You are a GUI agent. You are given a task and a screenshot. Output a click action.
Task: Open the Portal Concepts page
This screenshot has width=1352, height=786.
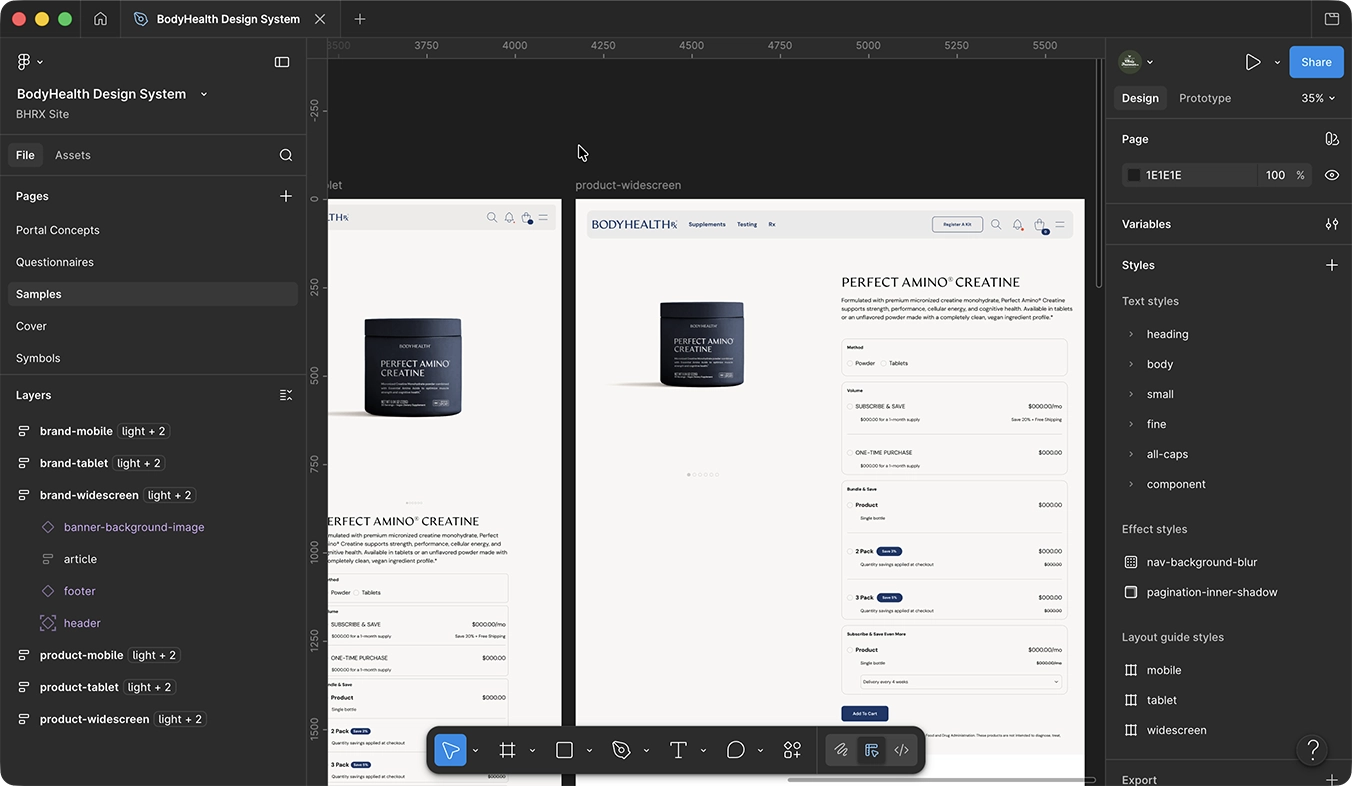[x=153, y=230]
